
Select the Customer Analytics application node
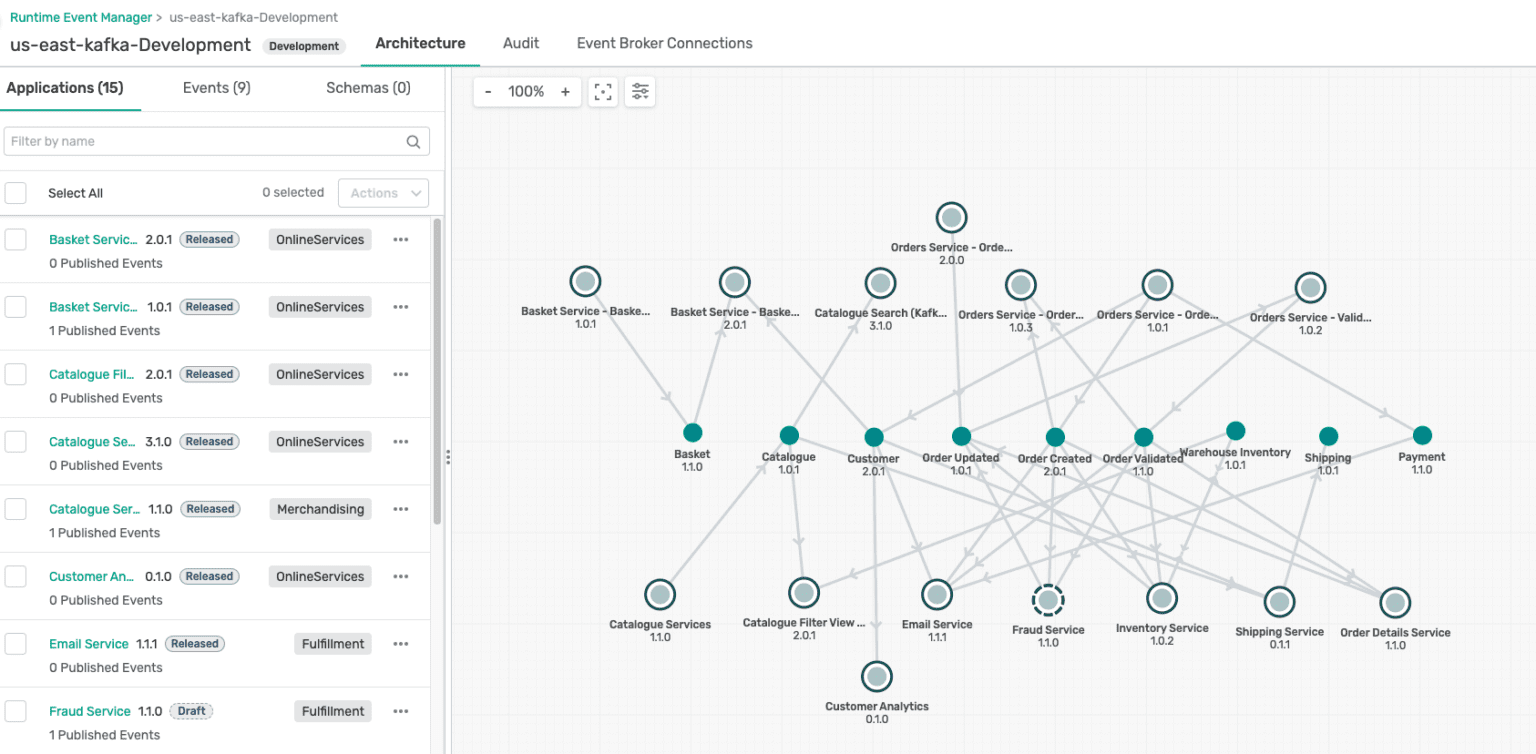pyautogui.click(x=876, y=677)
